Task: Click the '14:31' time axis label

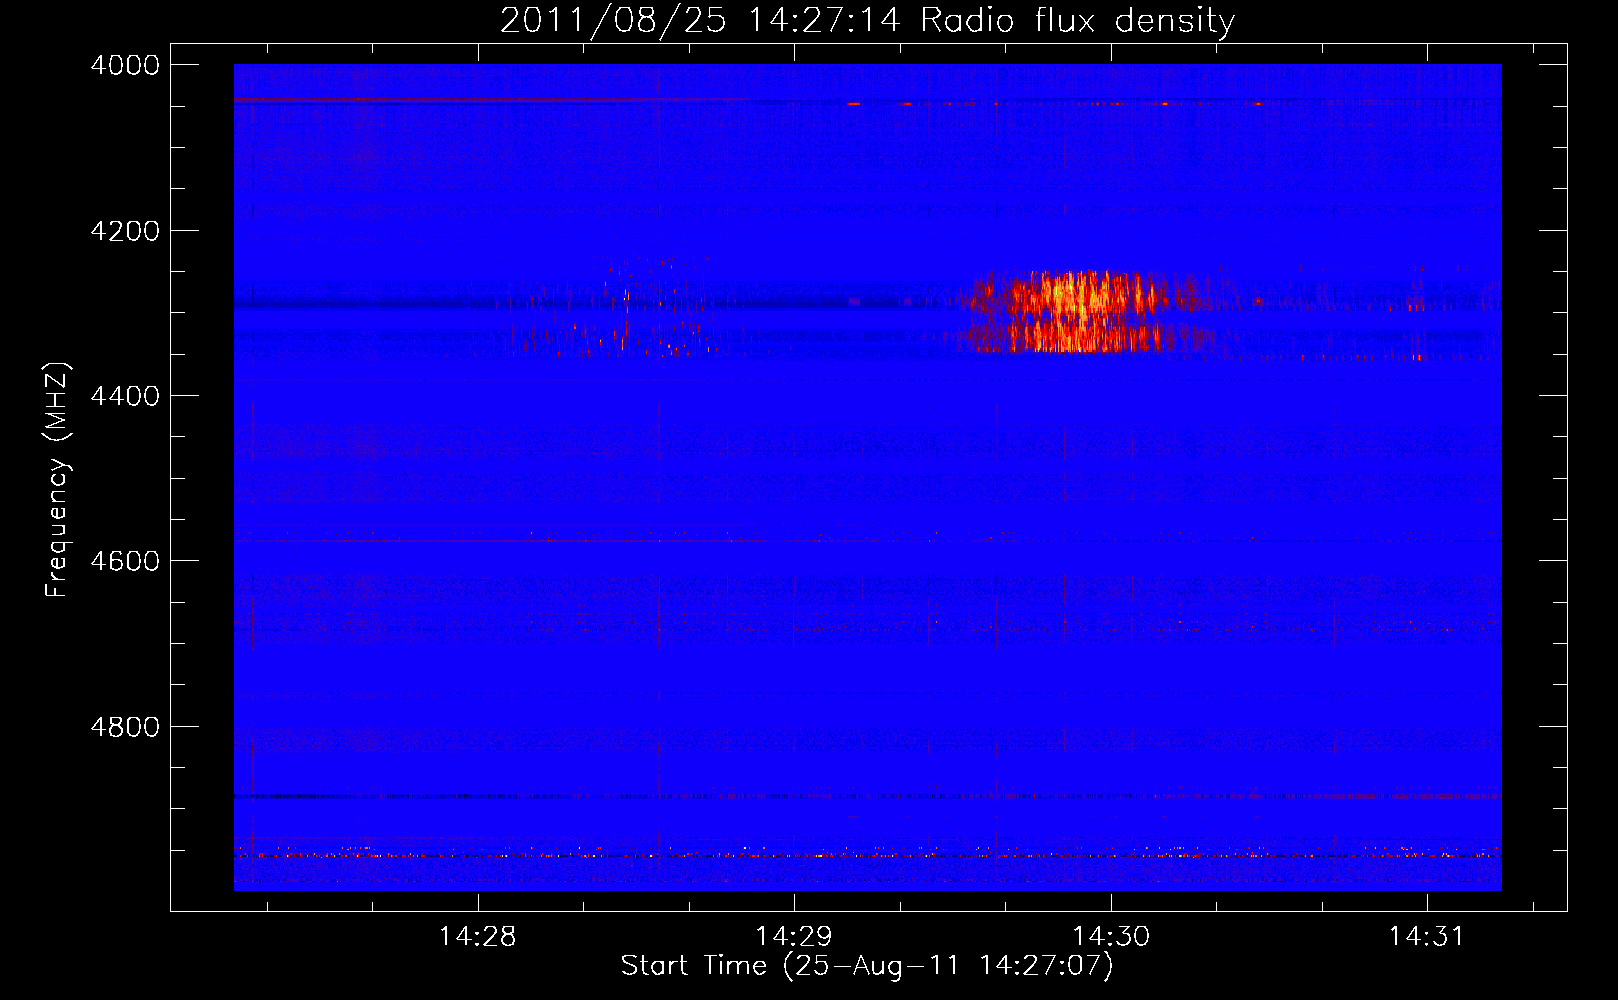Action: [1426, 936]
